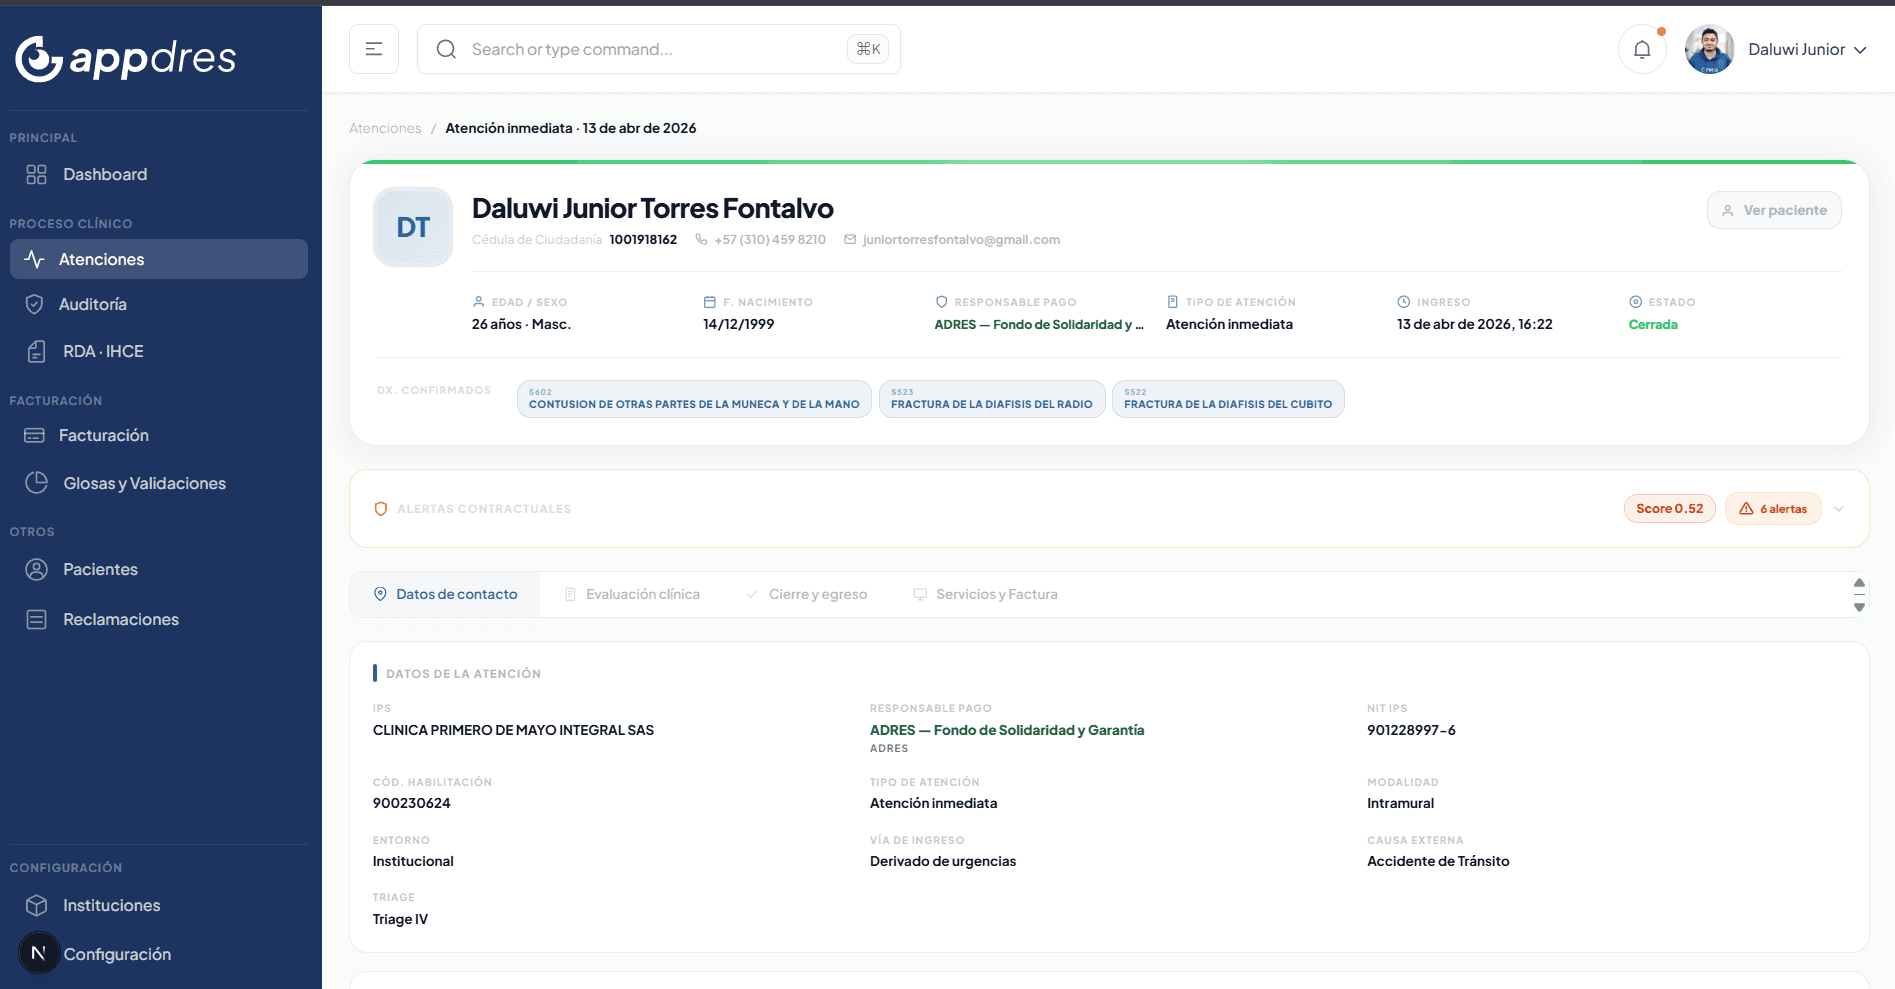
Task: Click the Auditoría shield icon
Action: coord(34,304)
